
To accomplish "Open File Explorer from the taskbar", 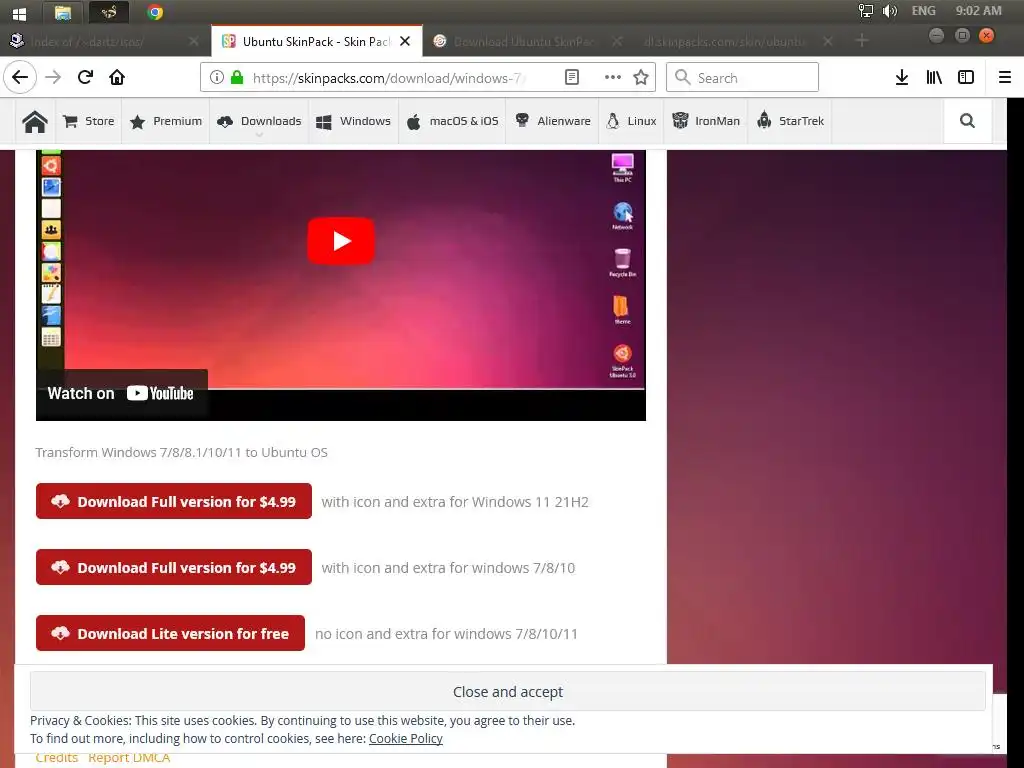I will (63, 12).
